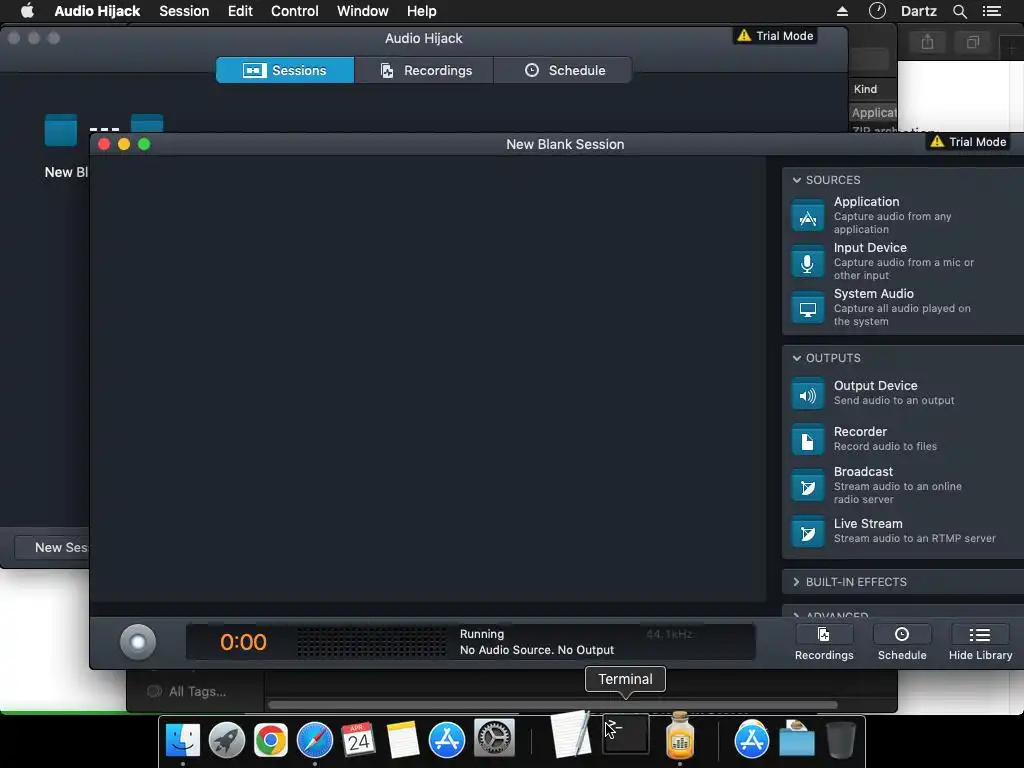Click the eject icon in menu bar
The width and height of the screenshot is (1024, 768).
[x=842, y=11]
